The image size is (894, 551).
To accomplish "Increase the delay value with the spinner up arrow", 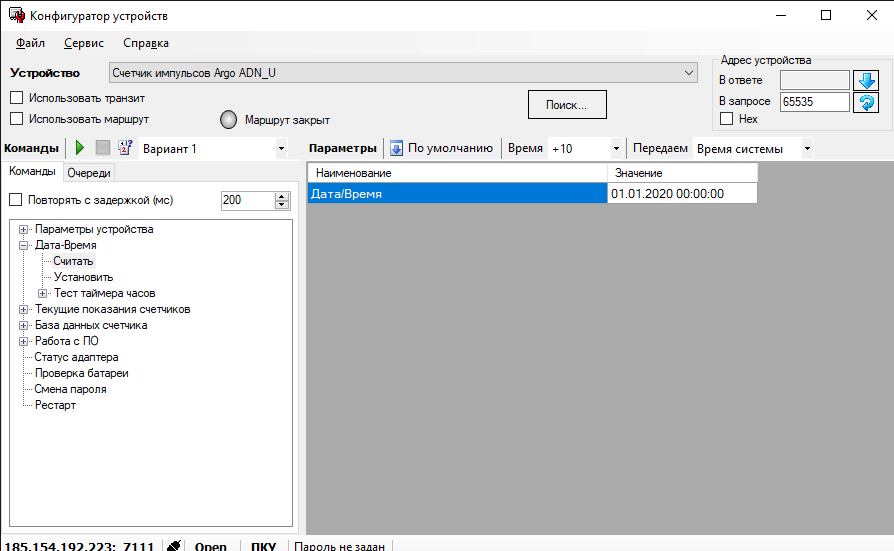I will tap(281, 196).
